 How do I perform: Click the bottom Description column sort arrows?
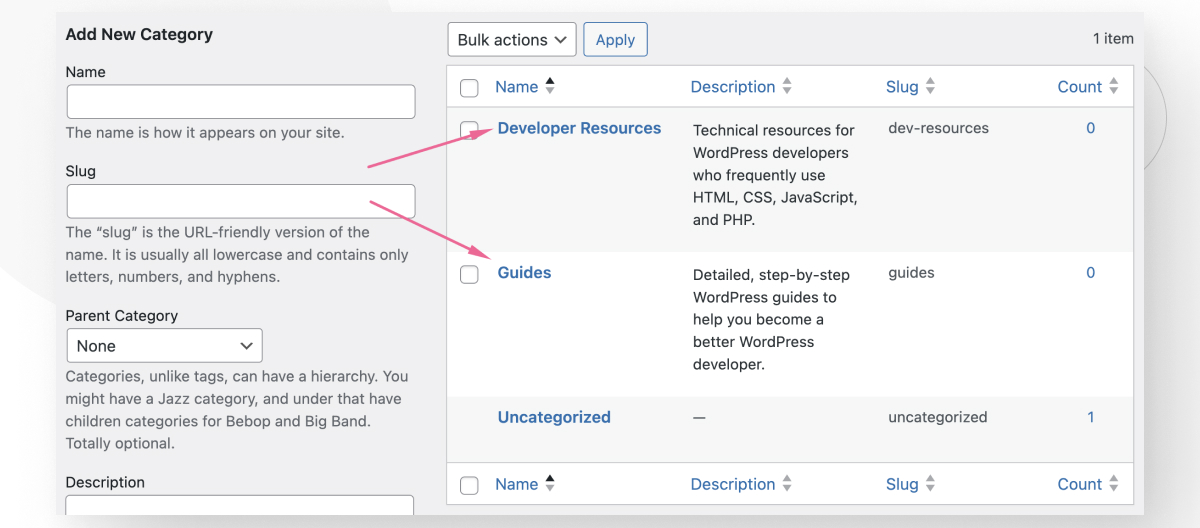tap(787, 484)
